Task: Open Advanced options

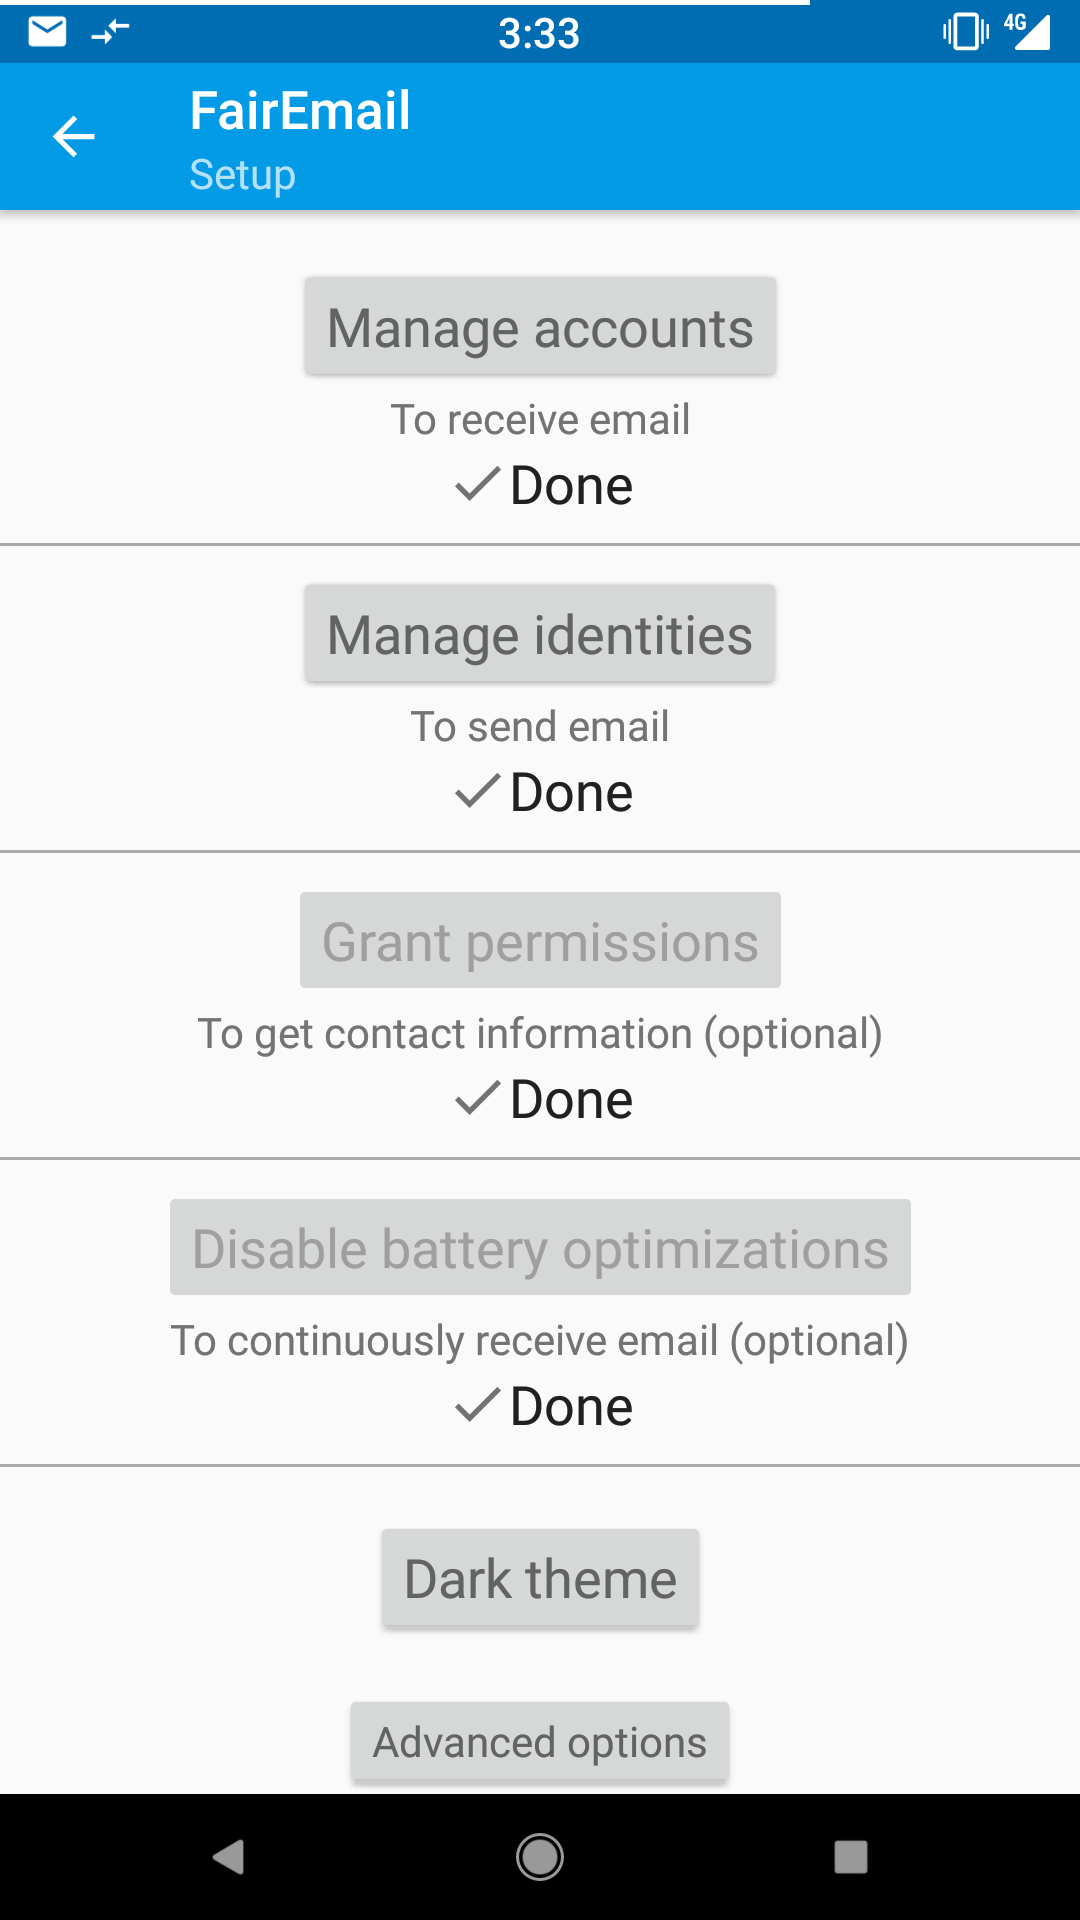Action: [x=540, y=1742]
